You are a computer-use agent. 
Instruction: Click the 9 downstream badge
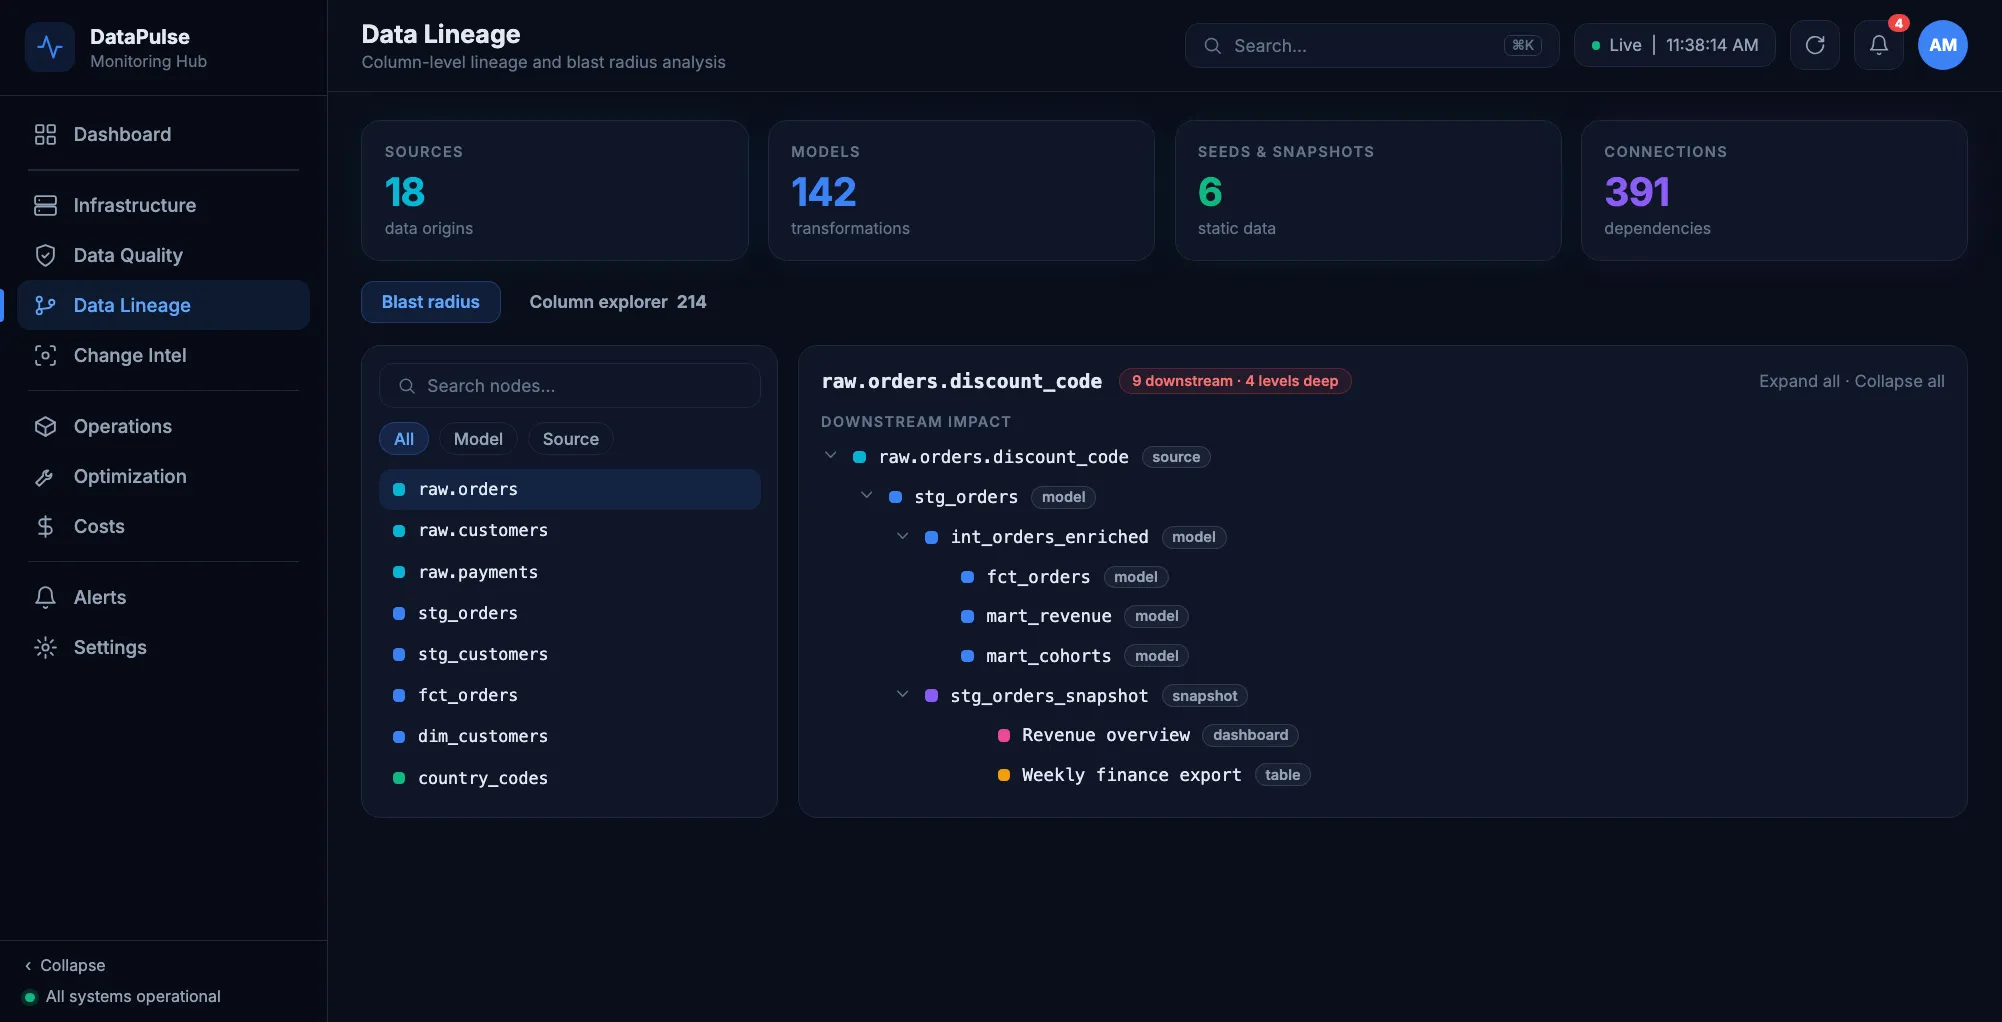1235,381
